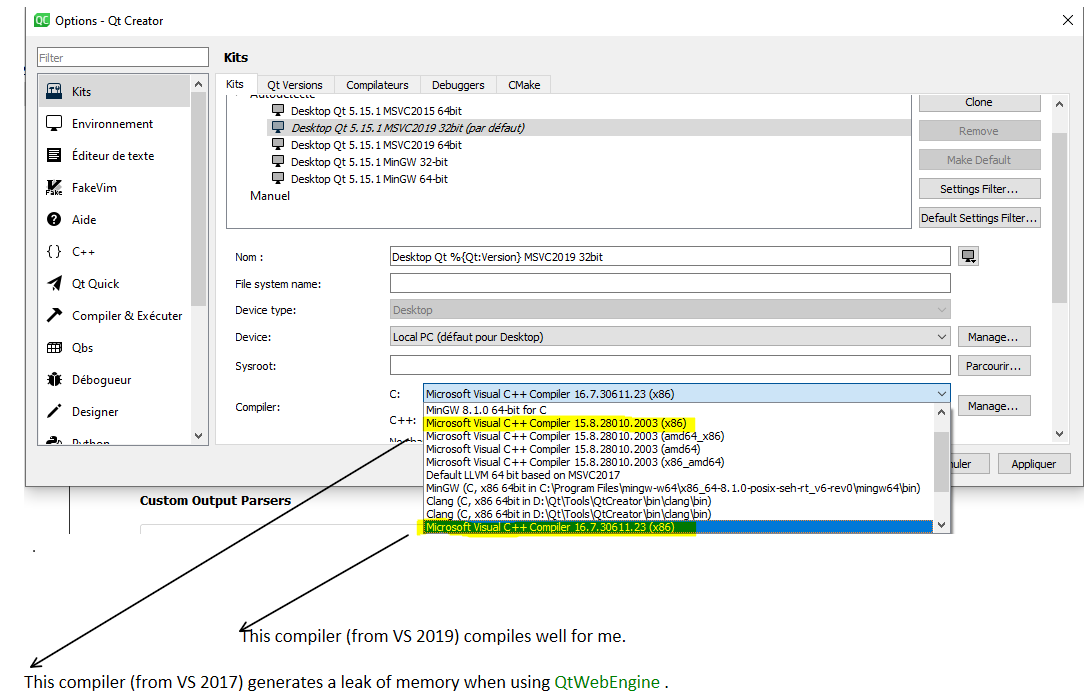Close the Options dialog
This screenshot has width=1084, height=692.
coord(1067,20)
